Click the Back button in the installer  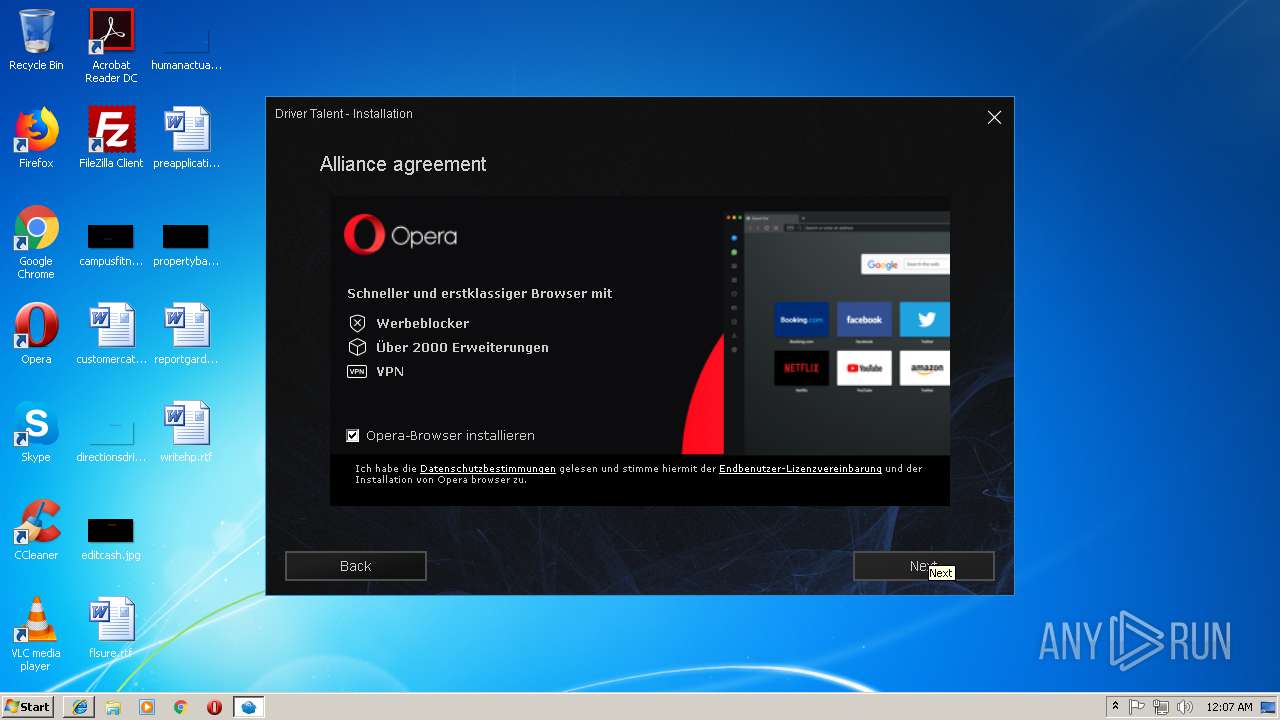tap(355, 566)
